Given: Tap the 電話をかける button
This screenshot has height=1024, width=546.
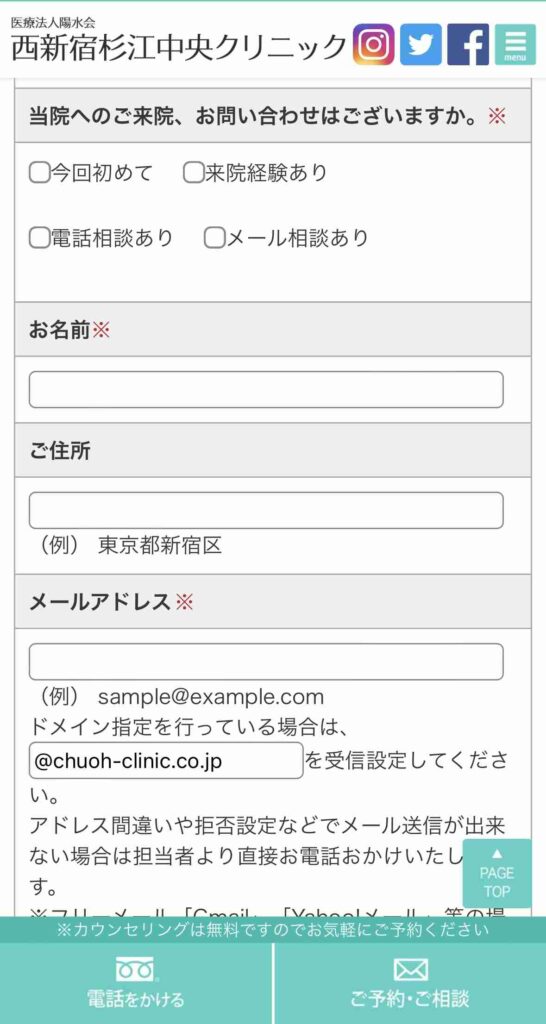Looking at the screenshot, I should (136, 984).
